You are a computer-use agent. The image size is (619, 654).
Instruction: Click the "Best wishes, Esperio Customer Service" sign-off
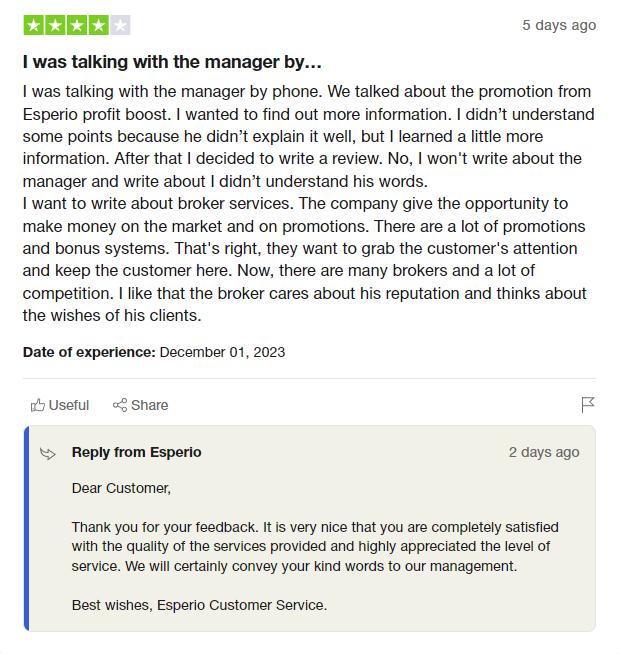(x=199, y=605)
